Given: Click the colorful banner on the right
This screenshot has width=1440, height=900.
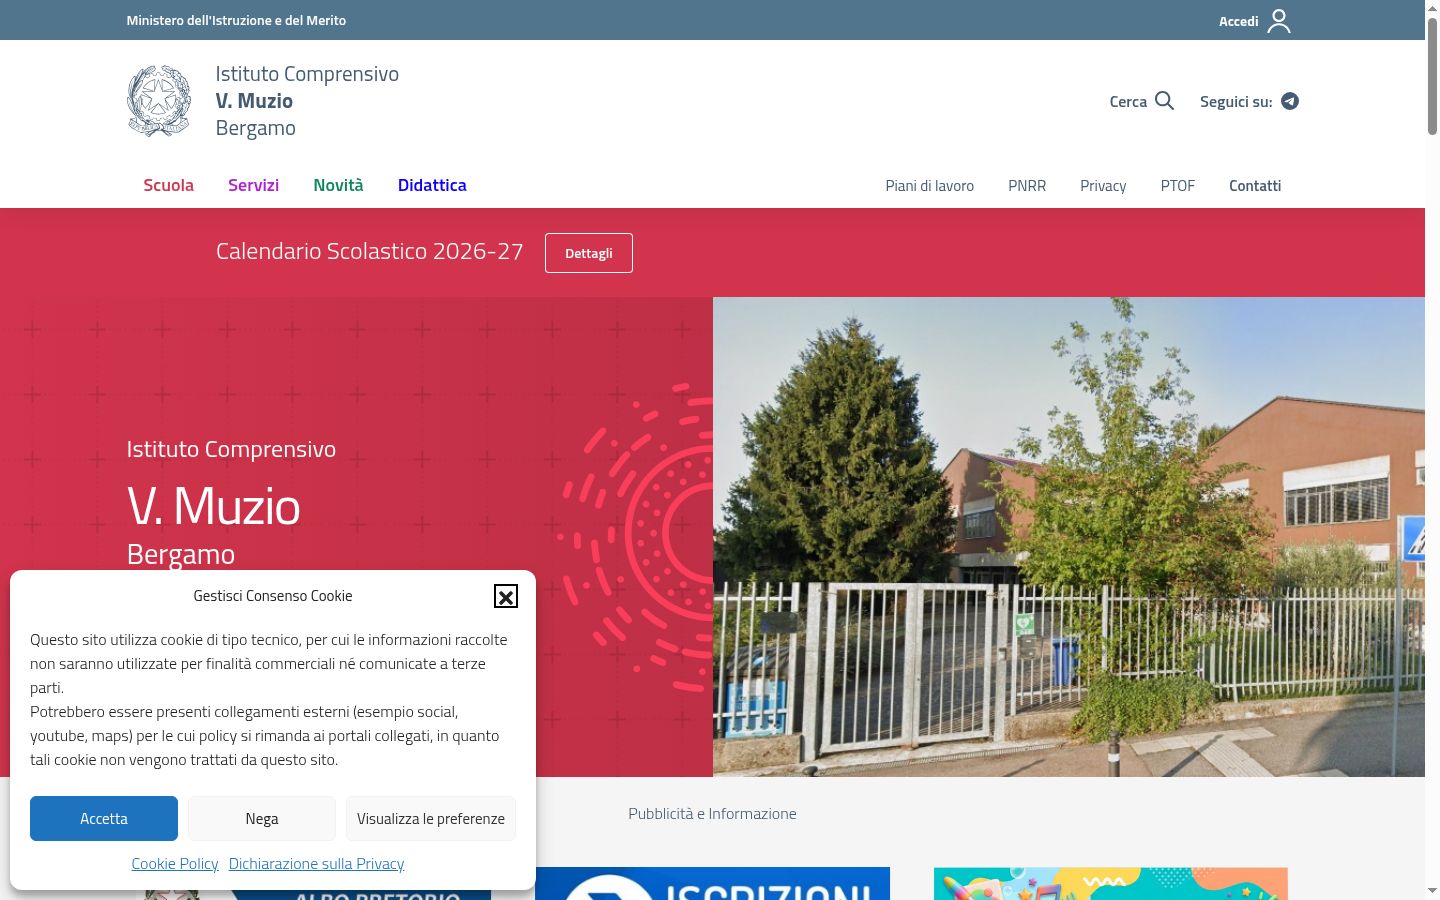Looking at the screenshot, I should tap(1111, 883).
